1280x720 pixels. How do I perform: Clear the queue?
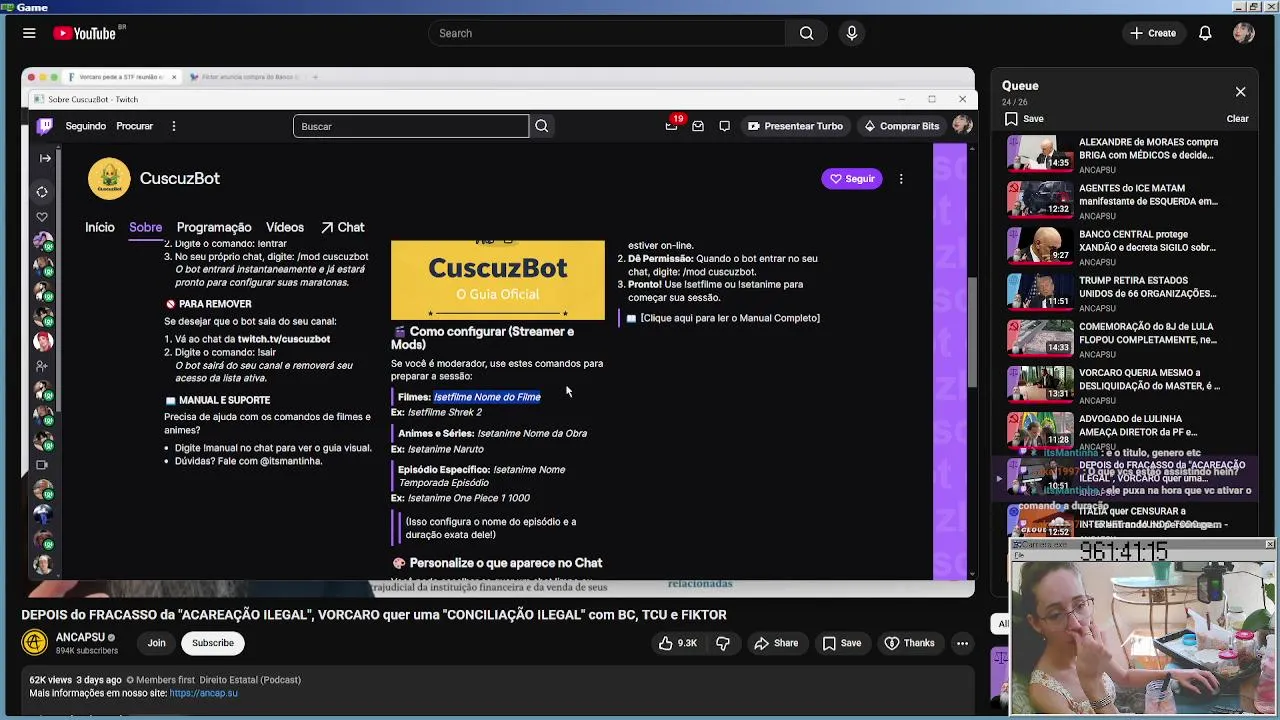tap(1237, 119)
